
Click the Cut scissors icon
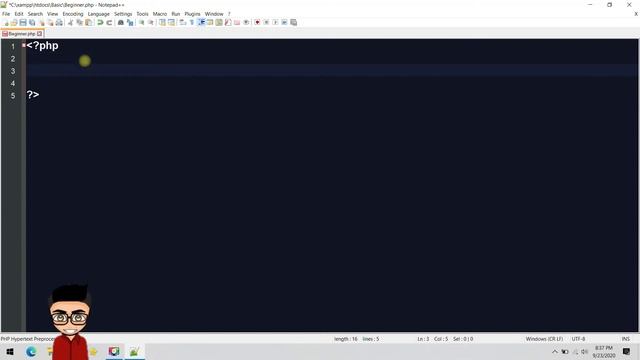(x=70, y=22)
